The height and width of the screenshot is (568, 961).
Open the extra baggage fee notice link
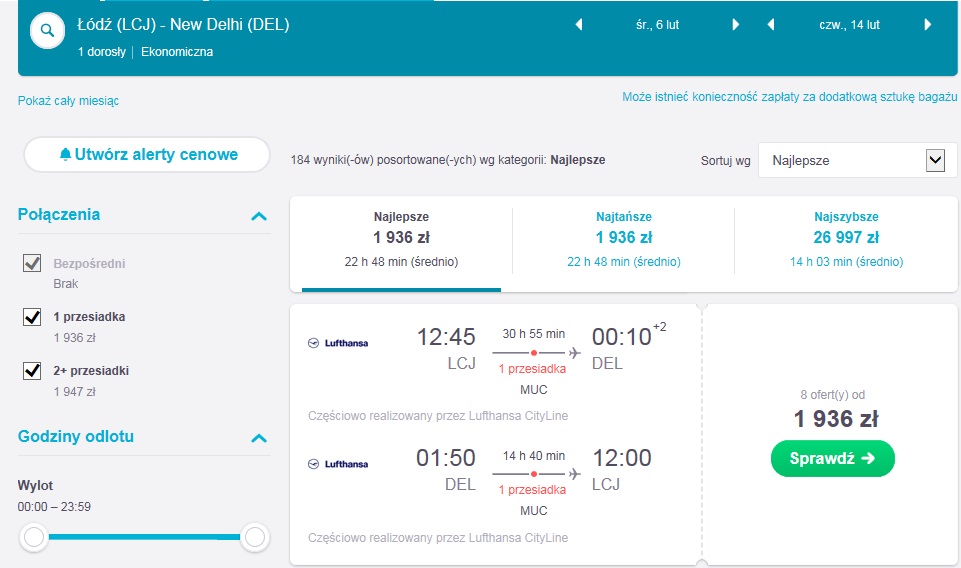tap(789, 97)
